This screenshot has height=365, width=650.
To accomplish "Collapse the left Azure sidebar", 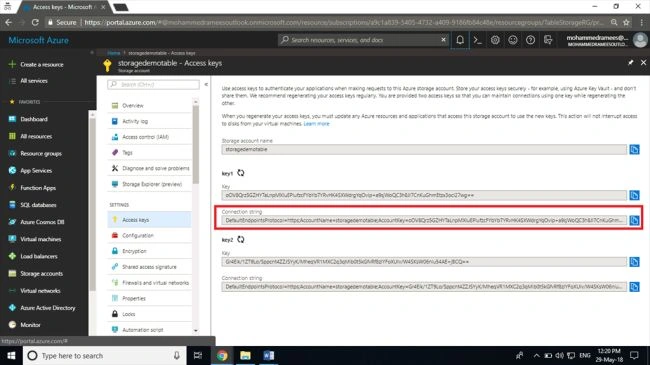I will tap(92, 53).
